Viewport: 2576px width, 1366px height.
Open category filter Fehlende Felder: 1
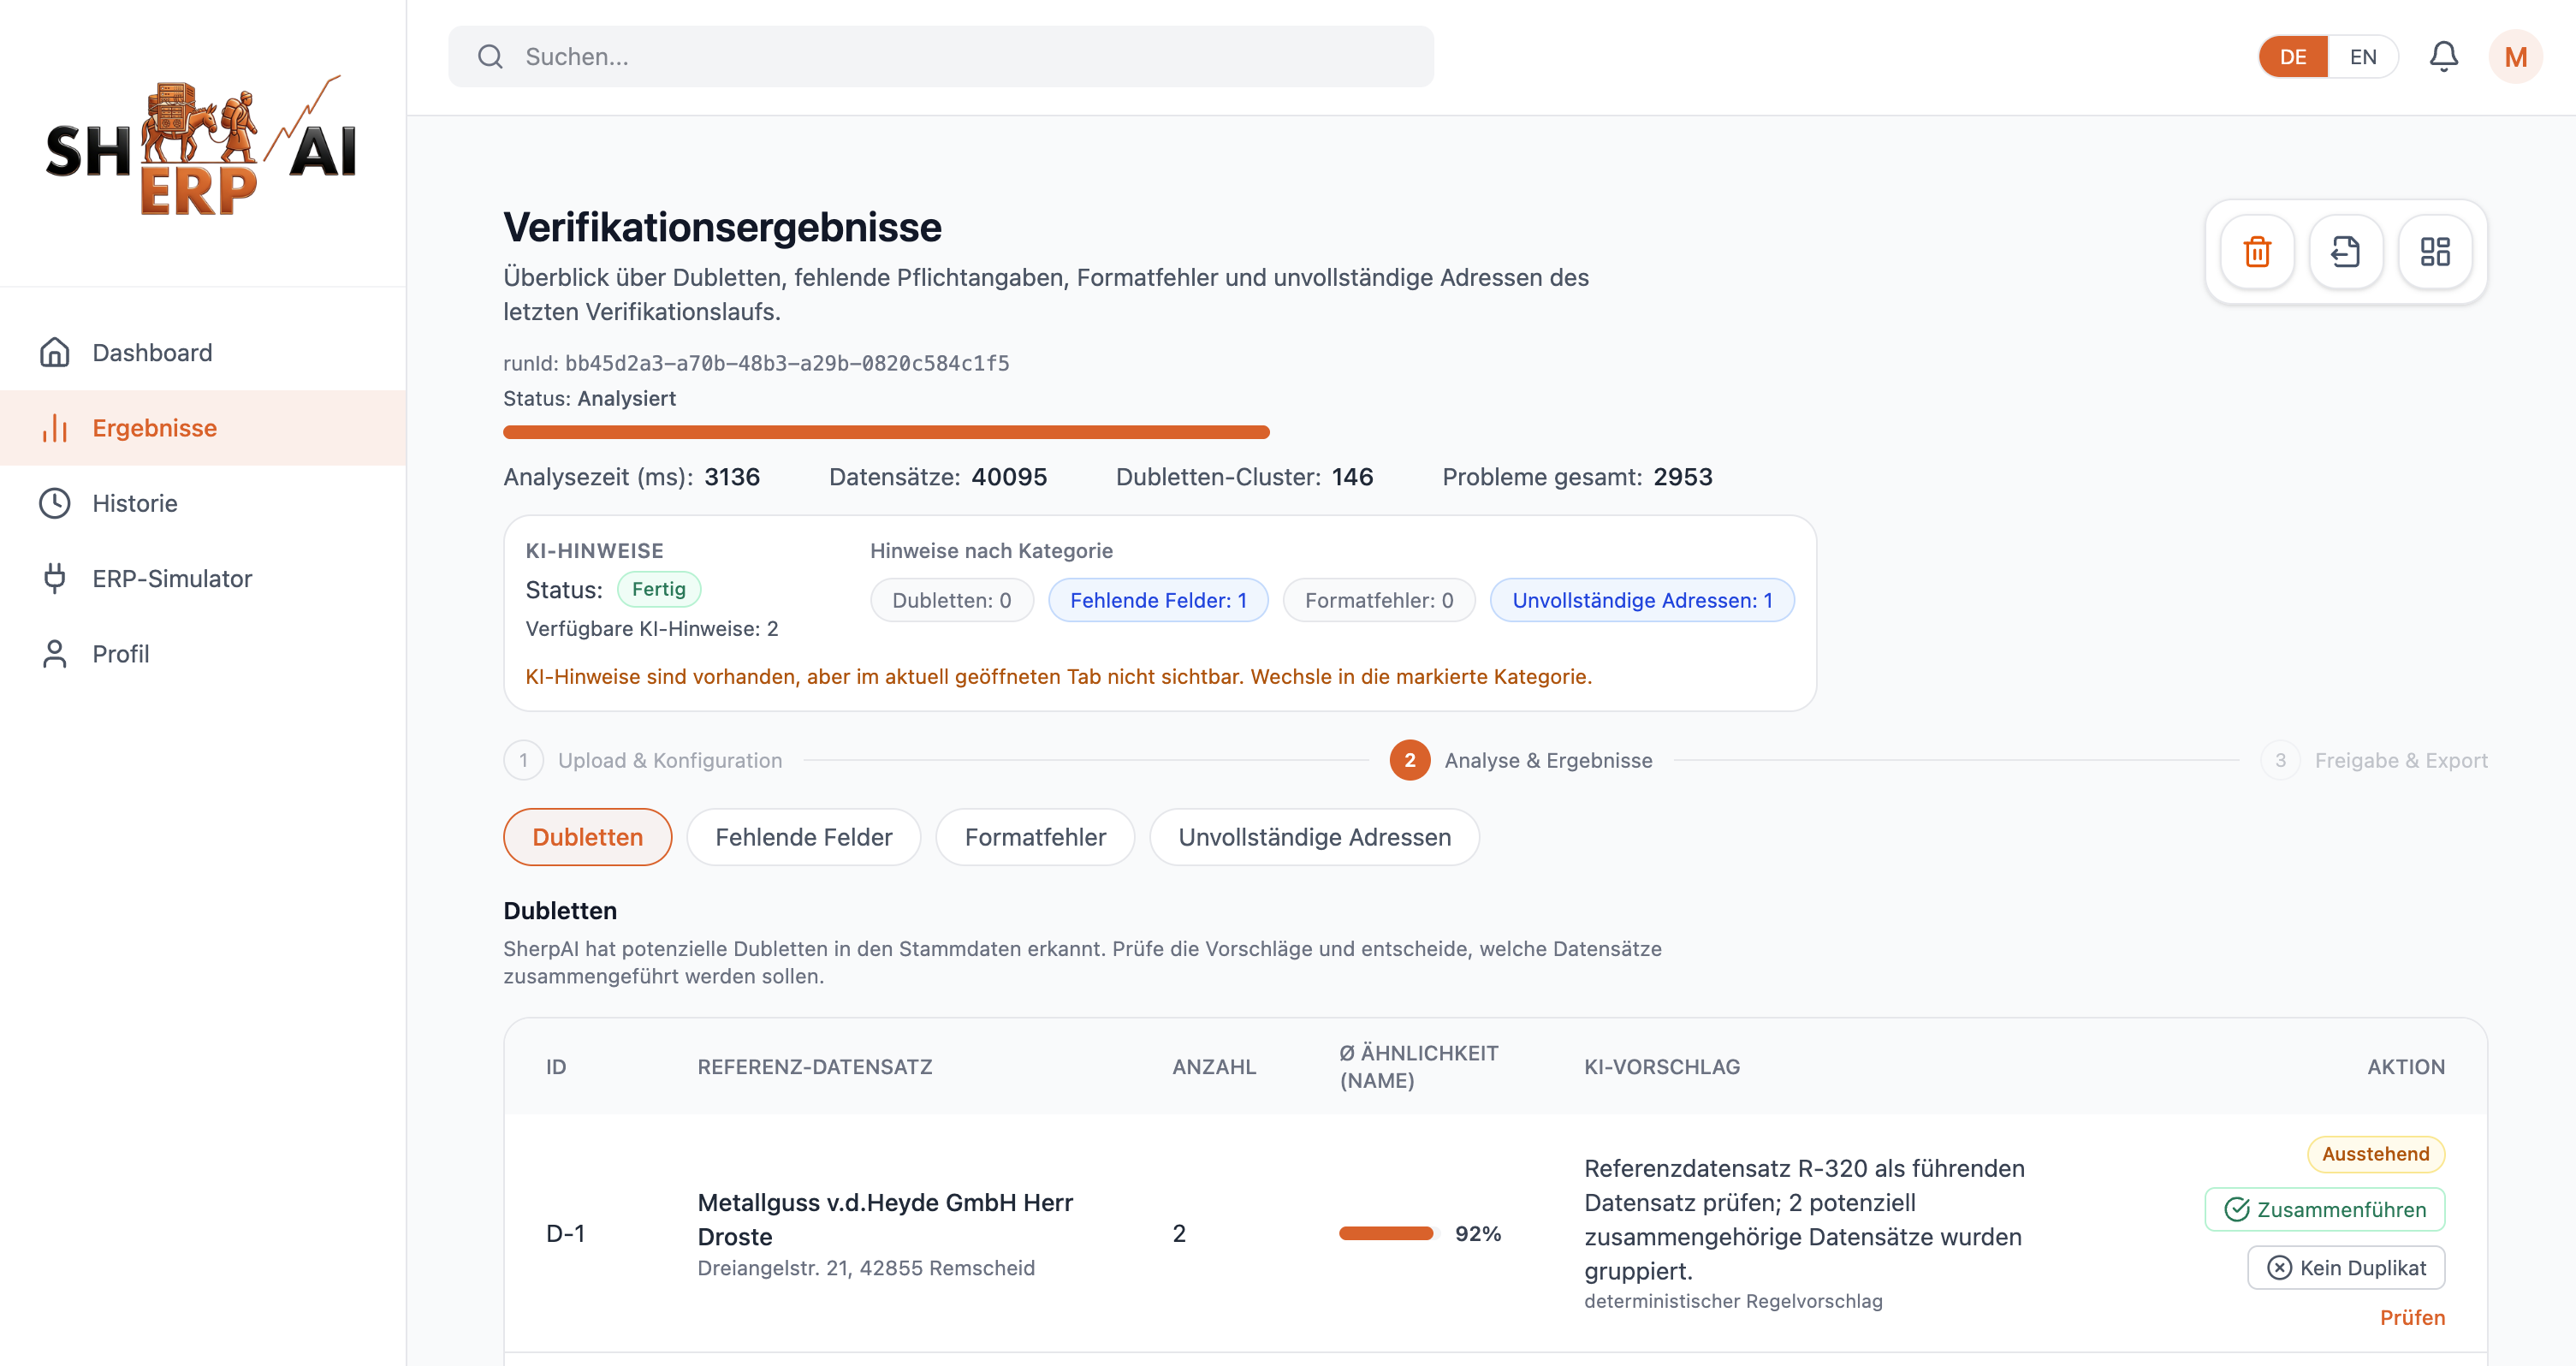point(1157,600)
